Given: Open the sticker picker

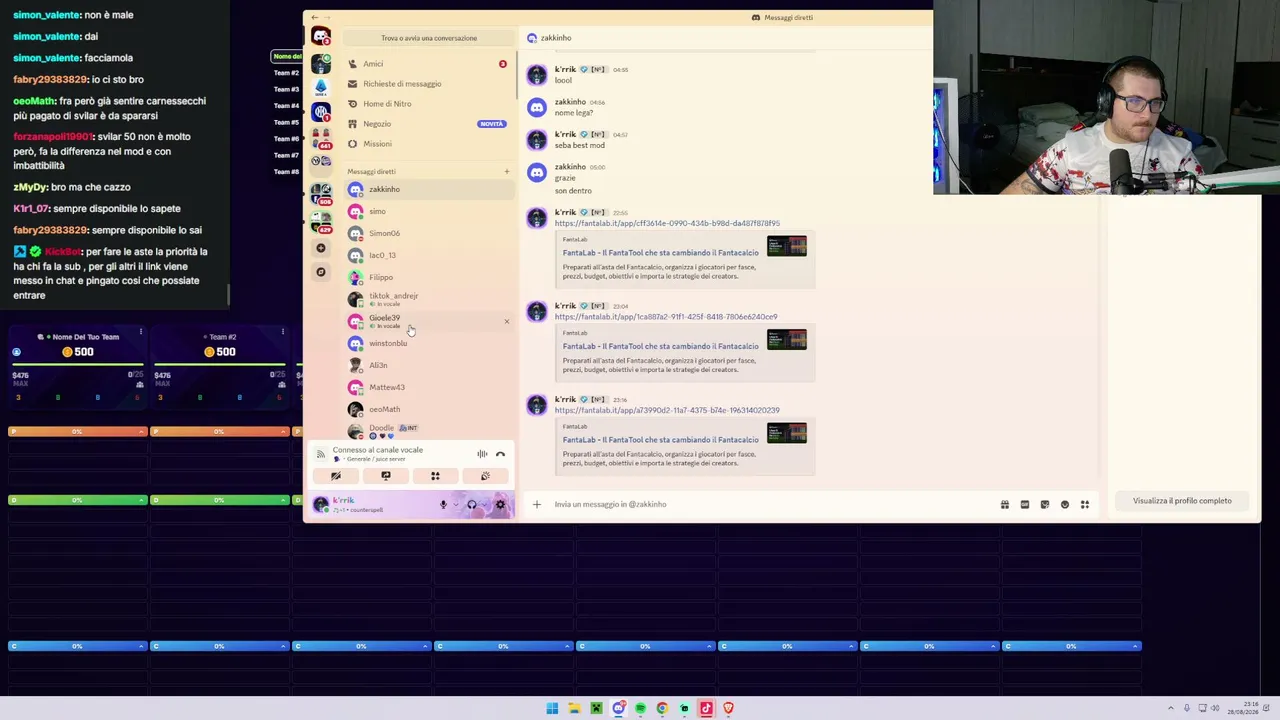Looking at the screenshot, I should (x=1045, y=504).
